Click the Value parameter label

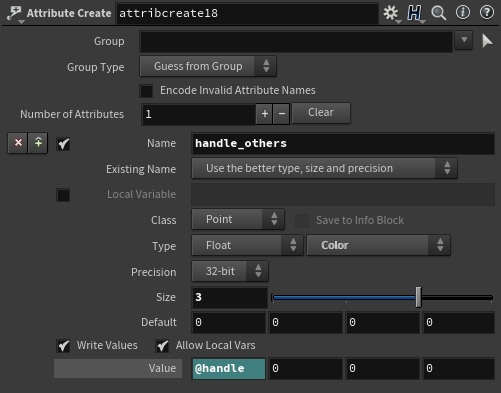[x=162, y=368]
